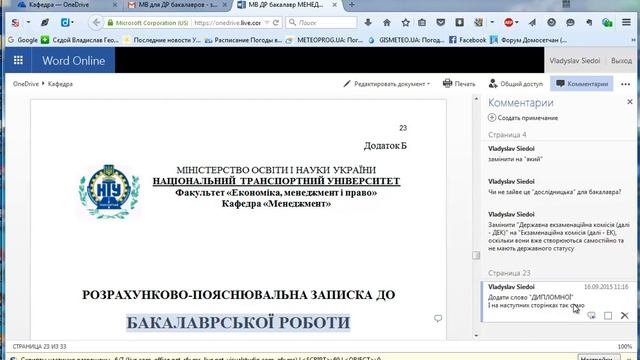Go to the browser home page icon

[387, 22]
